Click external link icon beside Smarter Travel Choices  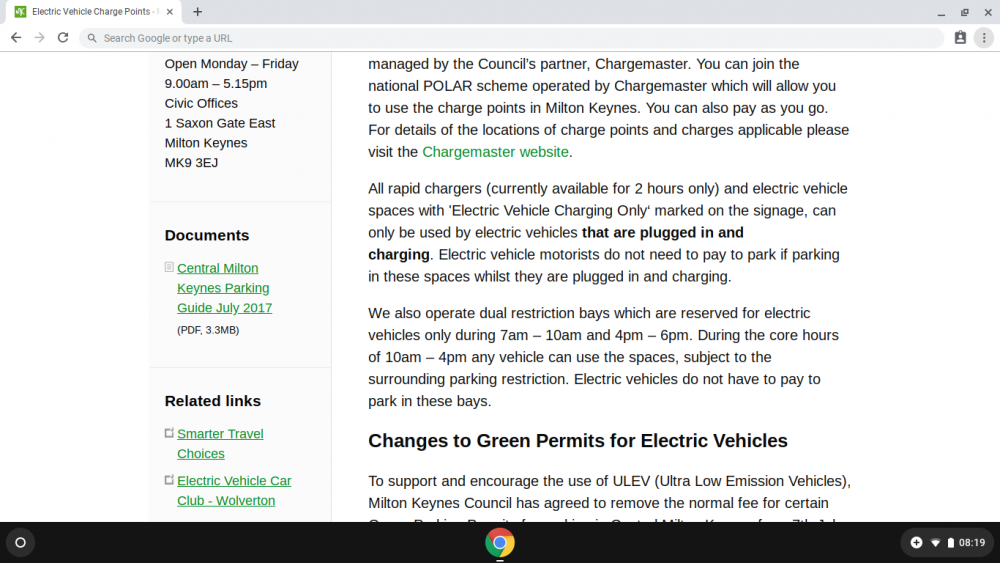169,433
